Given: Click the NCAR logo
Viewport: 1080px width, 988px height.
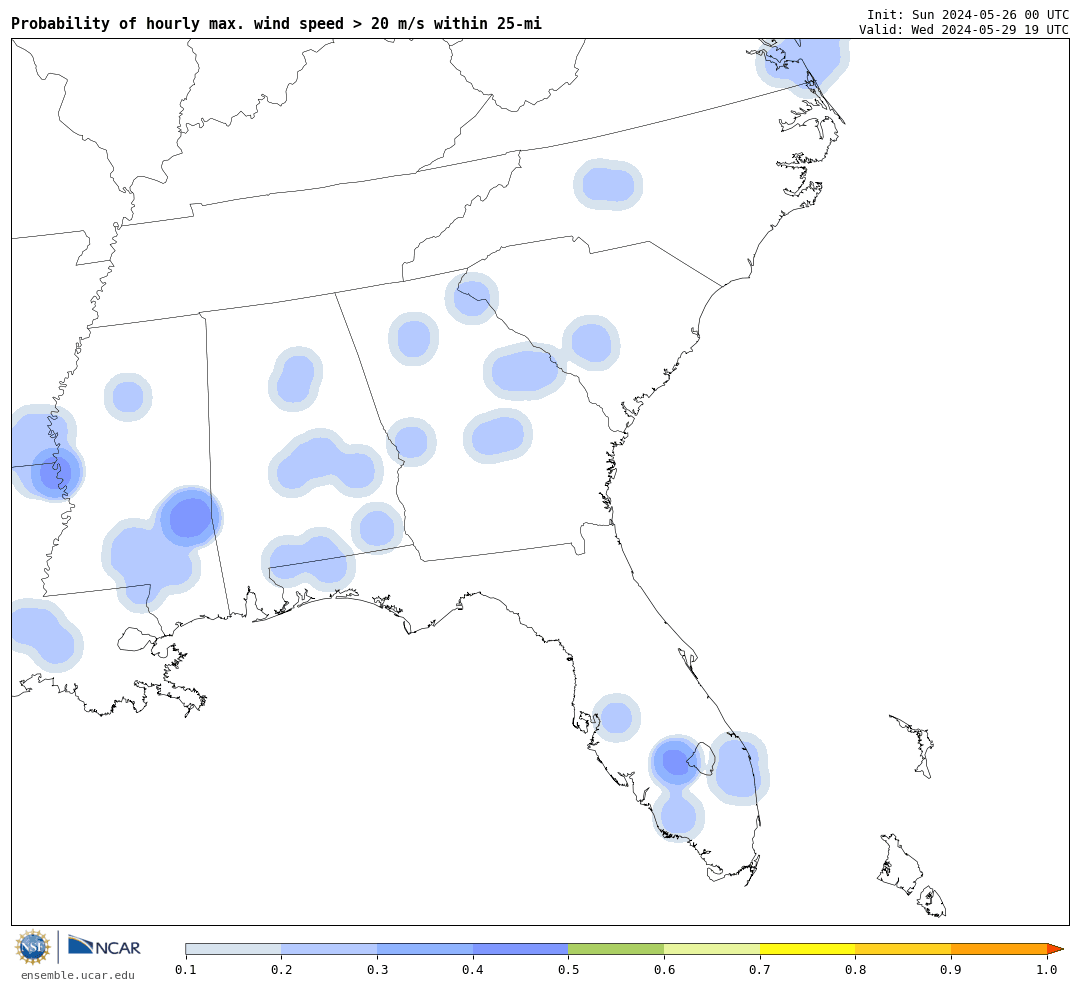Looking at the screenshot, I should pos(104,946).
